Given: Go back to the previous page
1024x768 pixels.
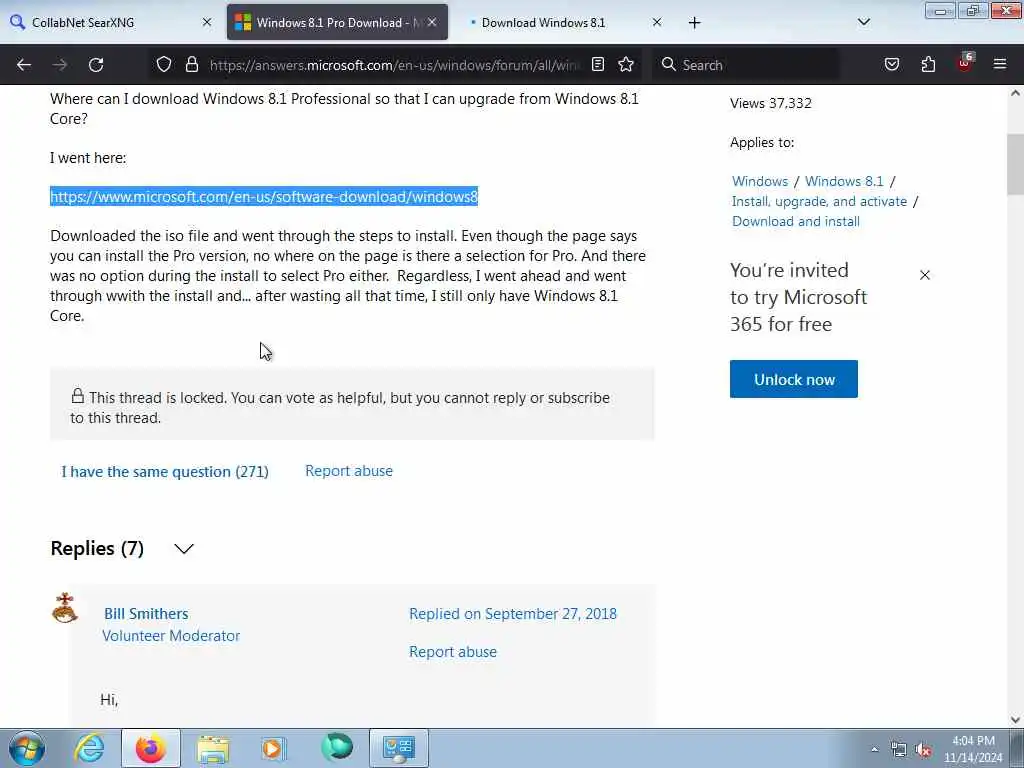Looking at the screenshot, I should (x=24, y=65).
